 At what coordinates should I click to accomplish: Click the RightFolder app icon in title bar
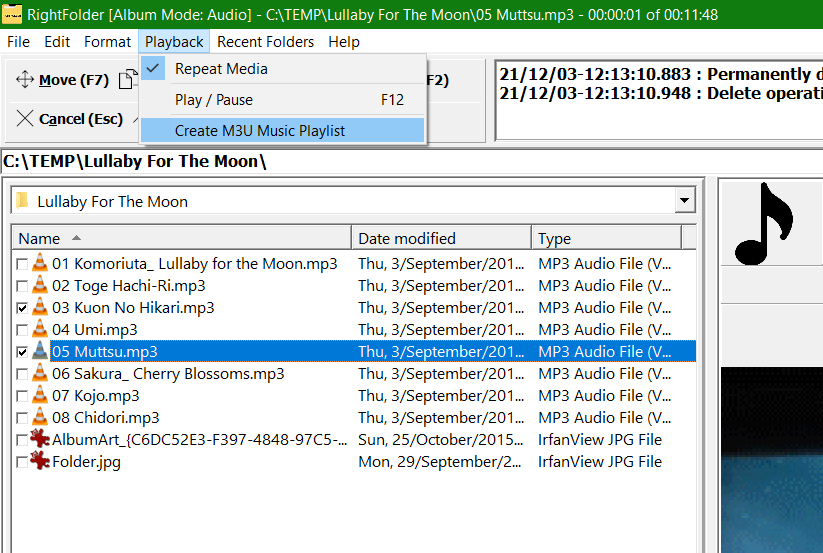(x=12, y=14)
